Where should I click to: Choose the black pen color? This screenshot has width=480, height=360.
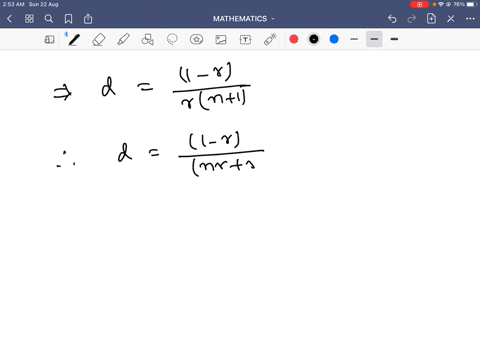[x=314, y=39]
